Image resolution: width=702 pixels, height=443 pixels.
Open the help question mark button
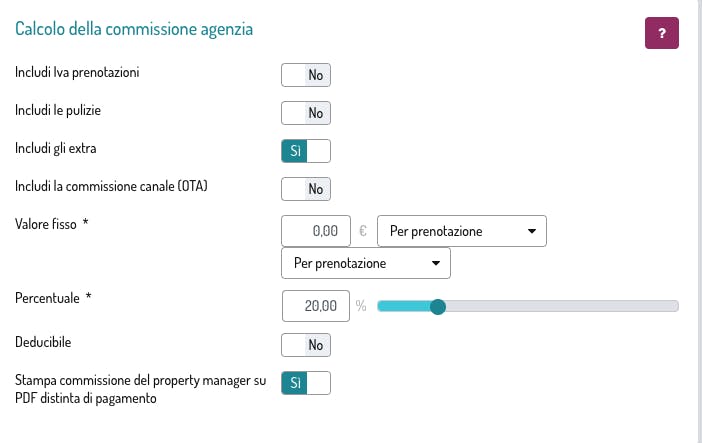(x=662, y=33)
